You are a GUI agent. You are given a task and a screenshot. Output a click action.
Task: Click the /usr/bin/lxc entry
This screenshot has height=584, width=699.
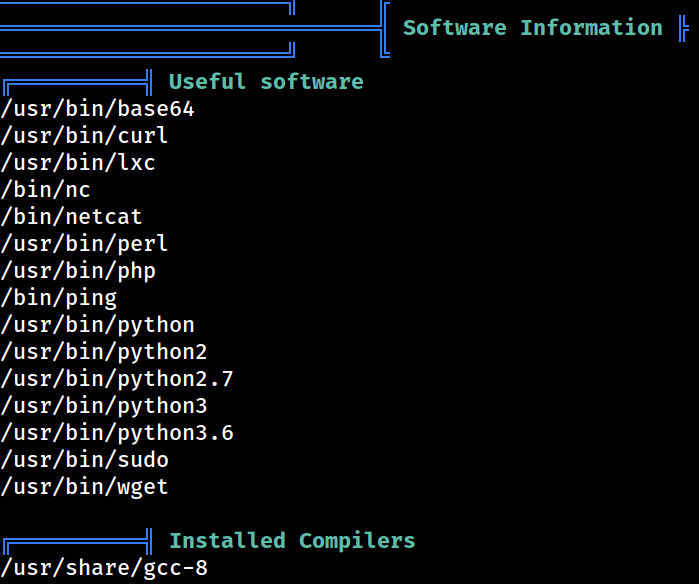coord(78,163)
